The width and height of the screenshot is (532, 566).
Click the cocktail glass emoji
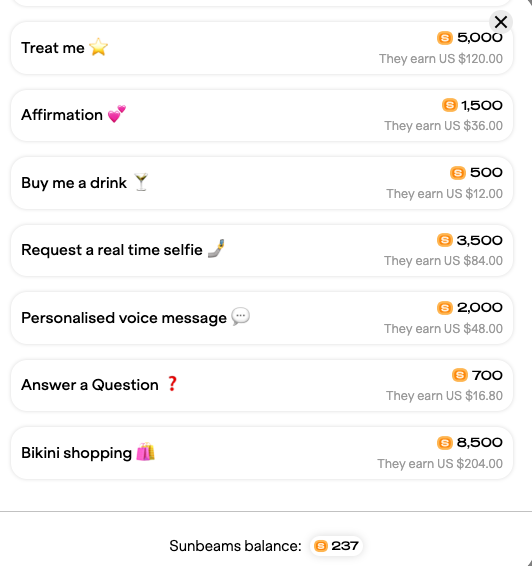pyautogui.click(x=141, y=182)
